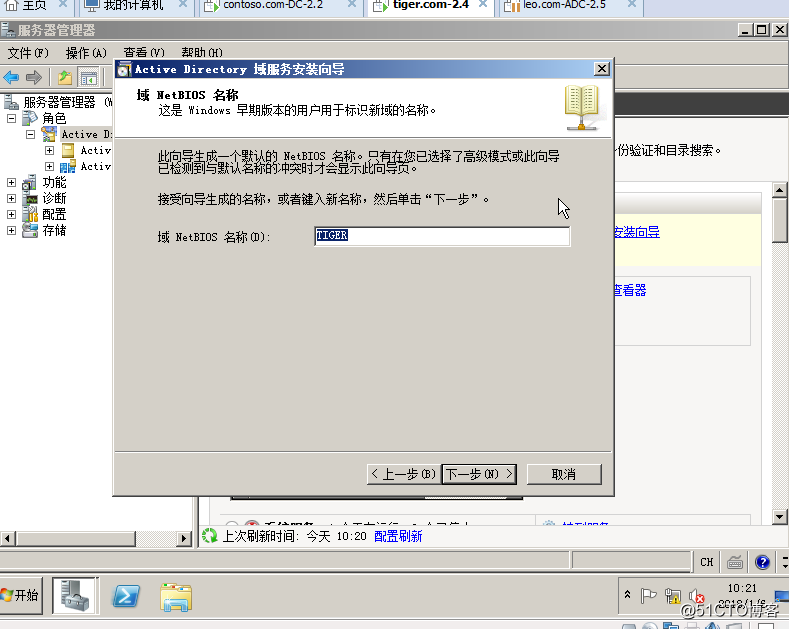789x629 pixels.
Task: Click 取消 to cancel the wizard
Action: (x=564, y=474)
